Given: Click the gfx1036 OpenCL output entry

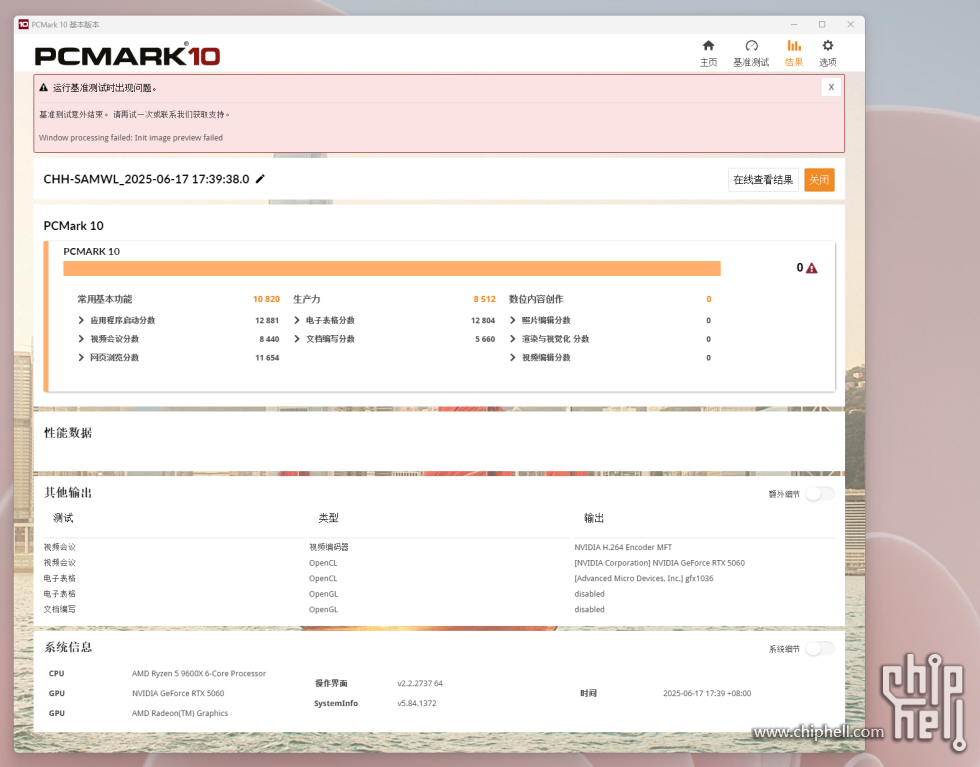Looking at the screenshot, I should click(644, 578).
